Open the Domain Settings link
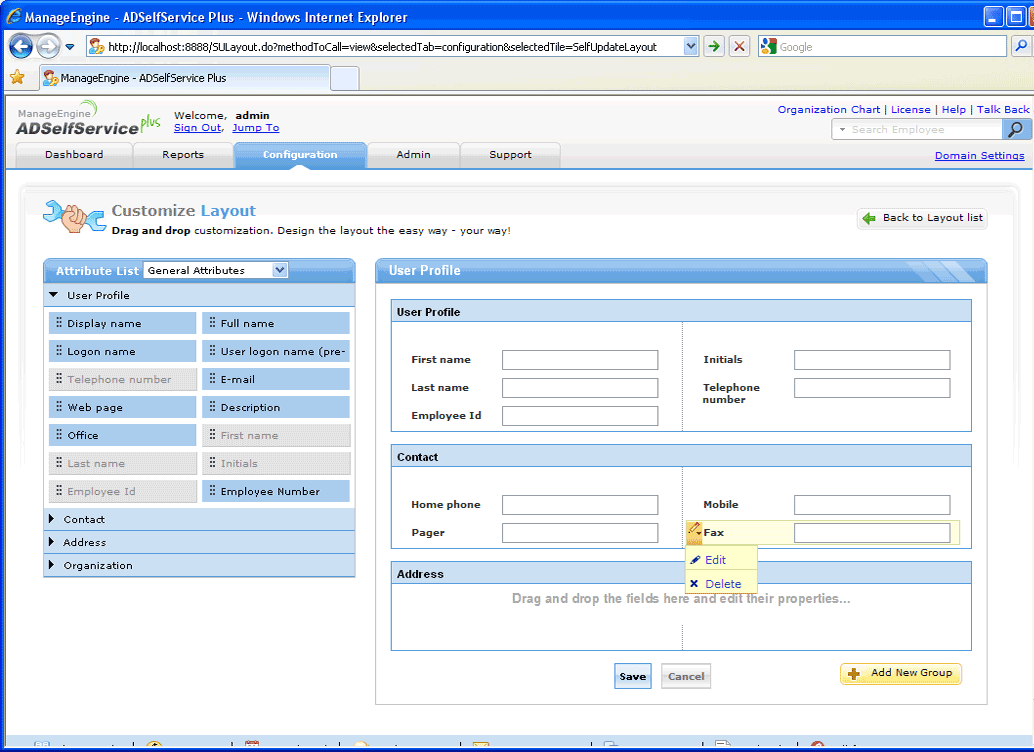The image size is (1034, 752). pyautogui.click(x=979, y=156)
